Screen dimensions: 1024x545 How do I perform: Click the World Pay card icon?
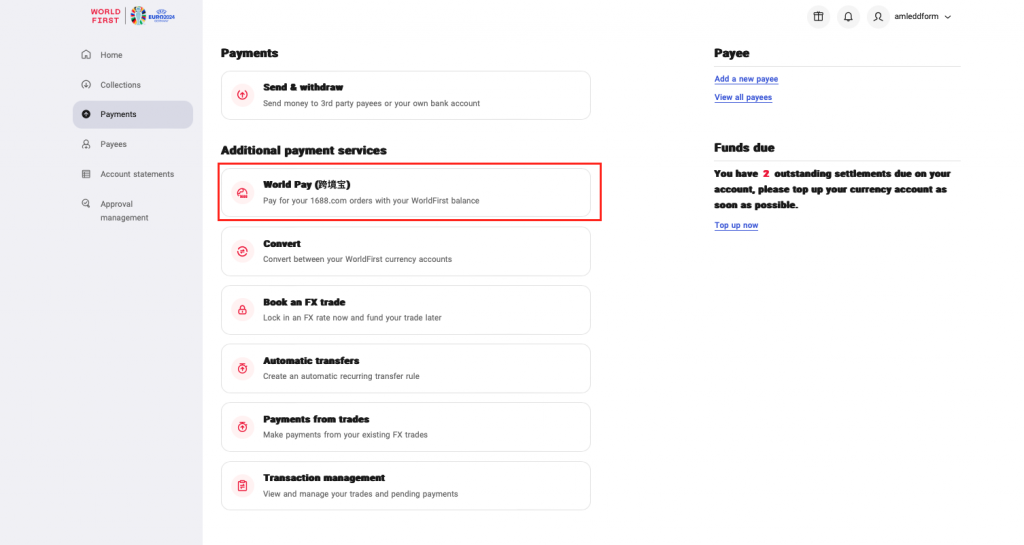click(242, 193)
